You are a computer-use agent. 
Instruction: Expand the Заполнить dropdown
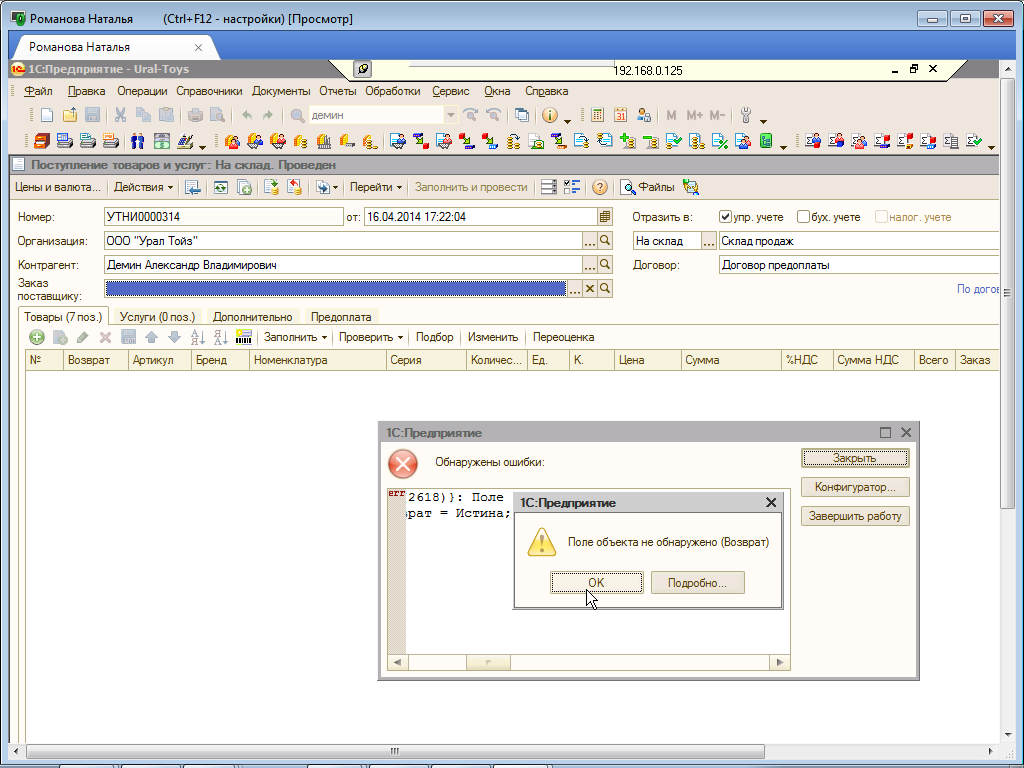point(295,337)
